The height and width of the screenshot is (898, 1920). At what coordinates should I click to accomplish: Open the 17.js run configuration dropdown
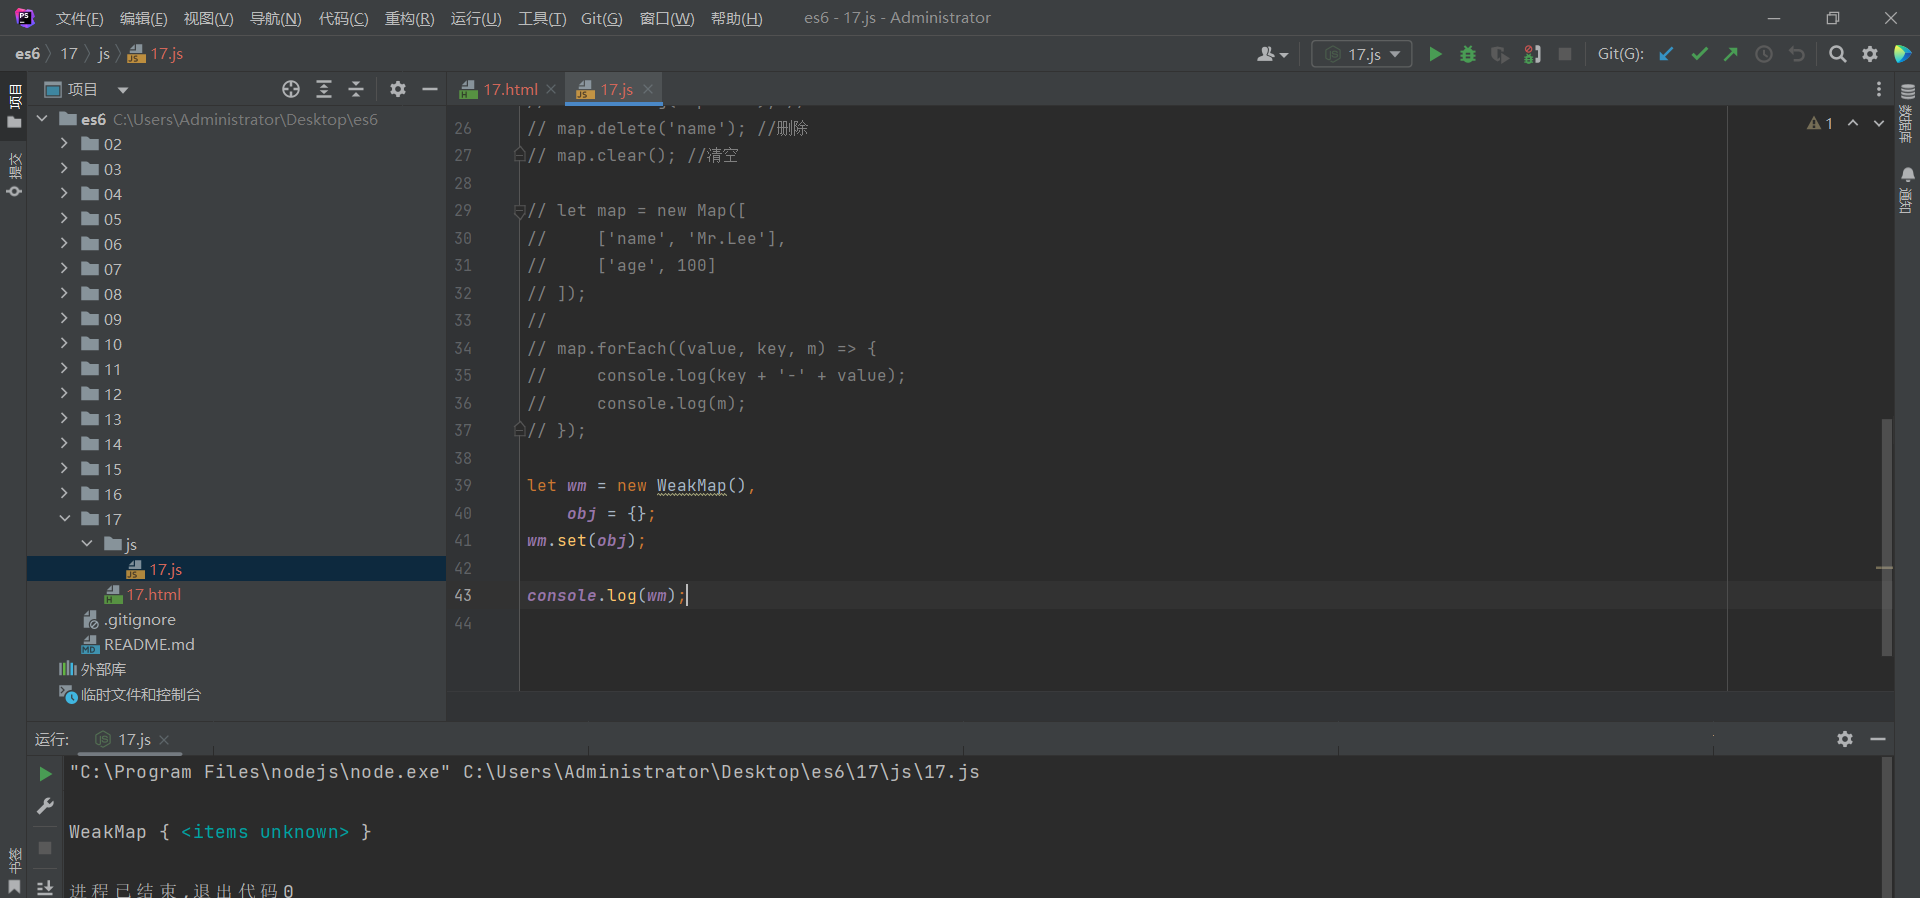(x=1362, y=54)
